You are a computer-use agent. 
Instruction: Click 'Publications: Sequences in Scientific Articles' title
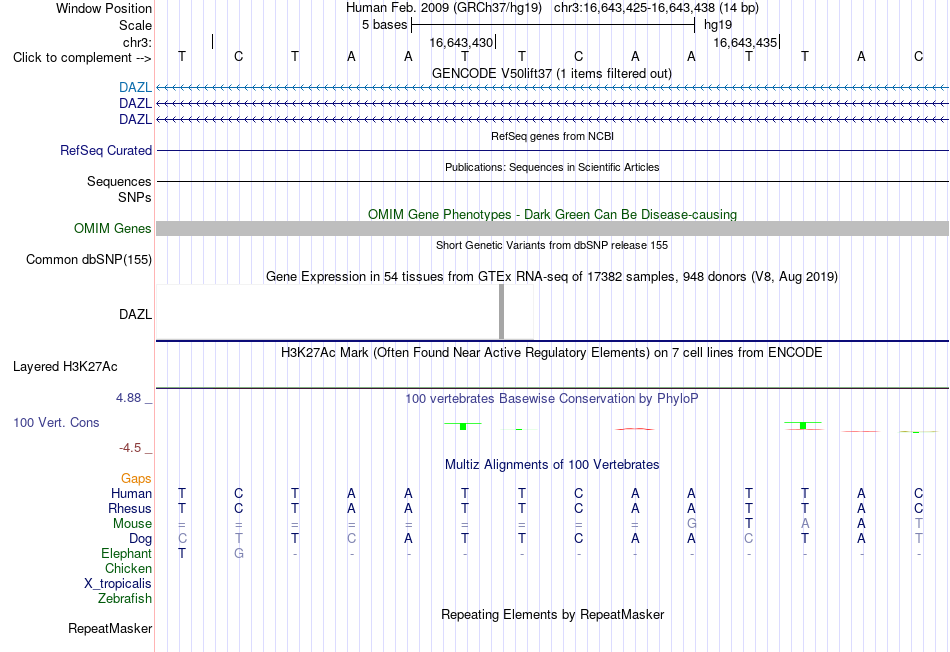pyautogui.click(x=552, y=167)
